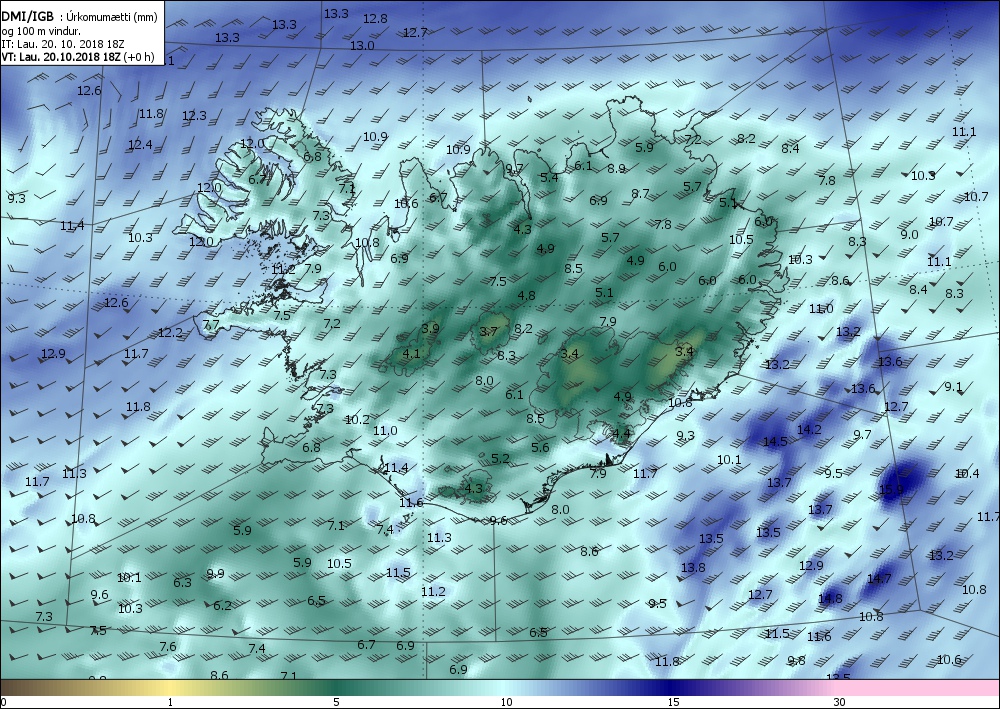The image size is (1000, 709).
Task: Click the 7.6 value on the map
Action: point(167,647)
